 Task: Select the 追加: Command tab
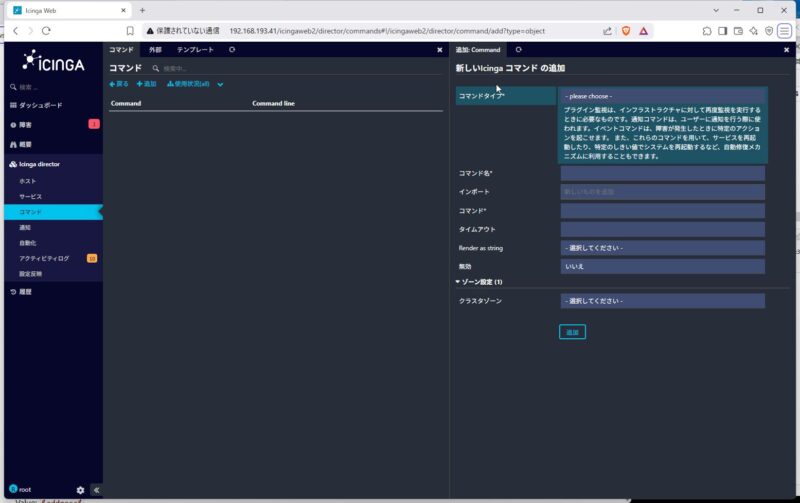coord(478,49)
